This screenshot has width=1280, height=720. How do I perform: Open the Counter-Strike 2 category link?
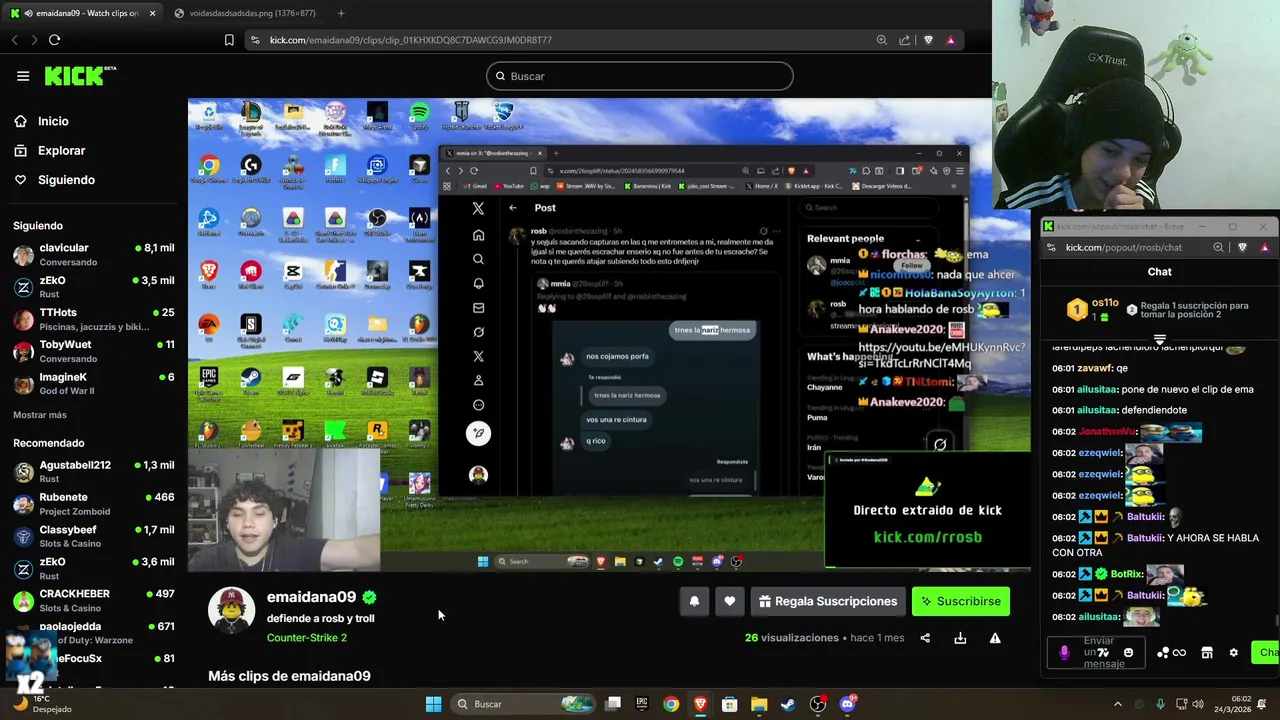(x=307, y=638)
